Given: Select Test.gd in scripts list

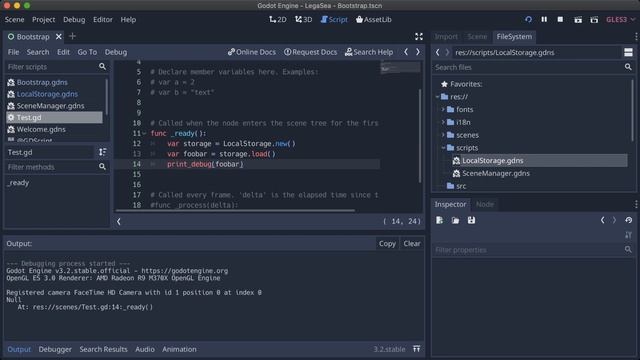Looking at the screenshot, I should pos(54,118).
